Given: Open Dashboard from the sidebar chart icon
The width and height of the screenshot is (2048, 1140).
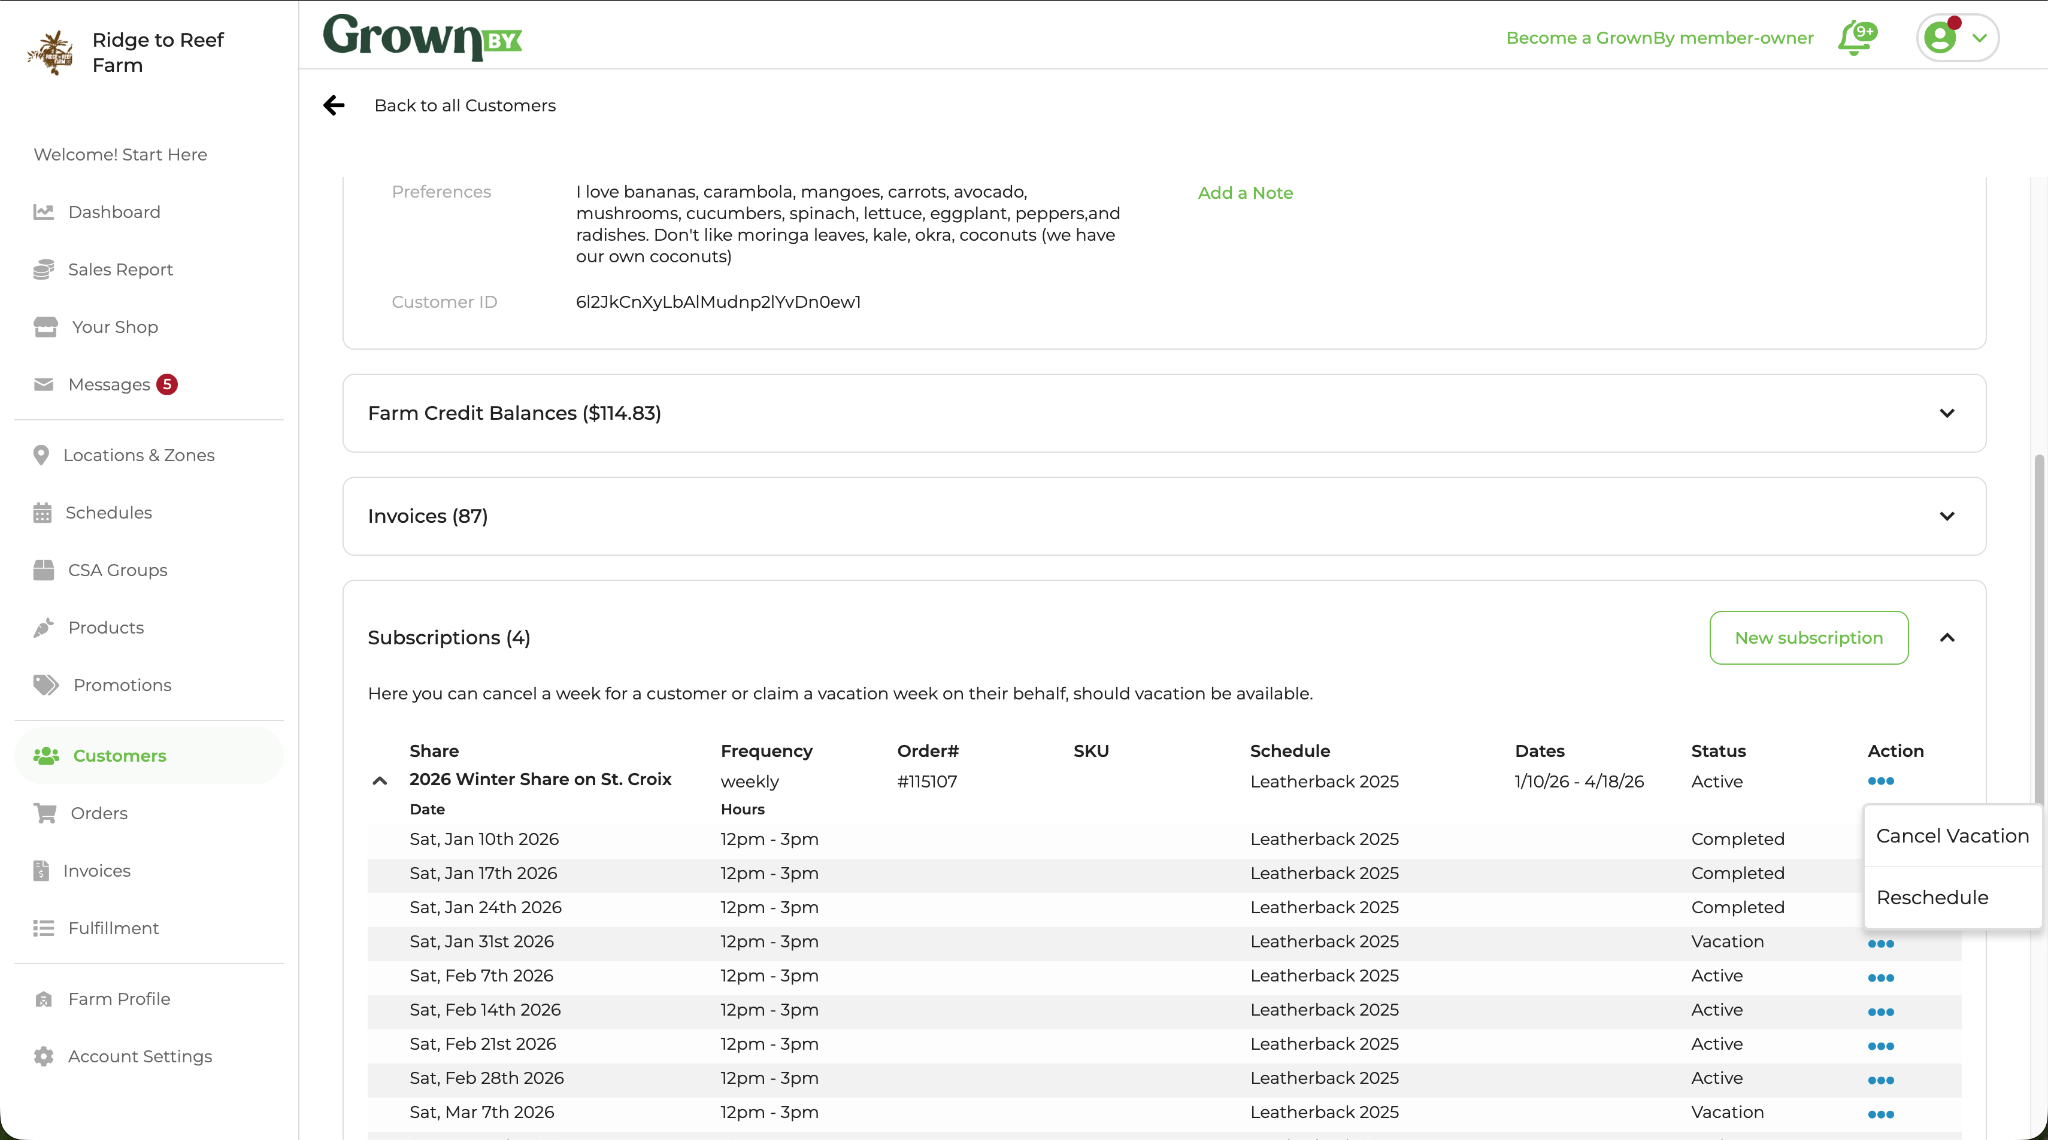Looking at the screenshot, I should click(x=43, y=212).
